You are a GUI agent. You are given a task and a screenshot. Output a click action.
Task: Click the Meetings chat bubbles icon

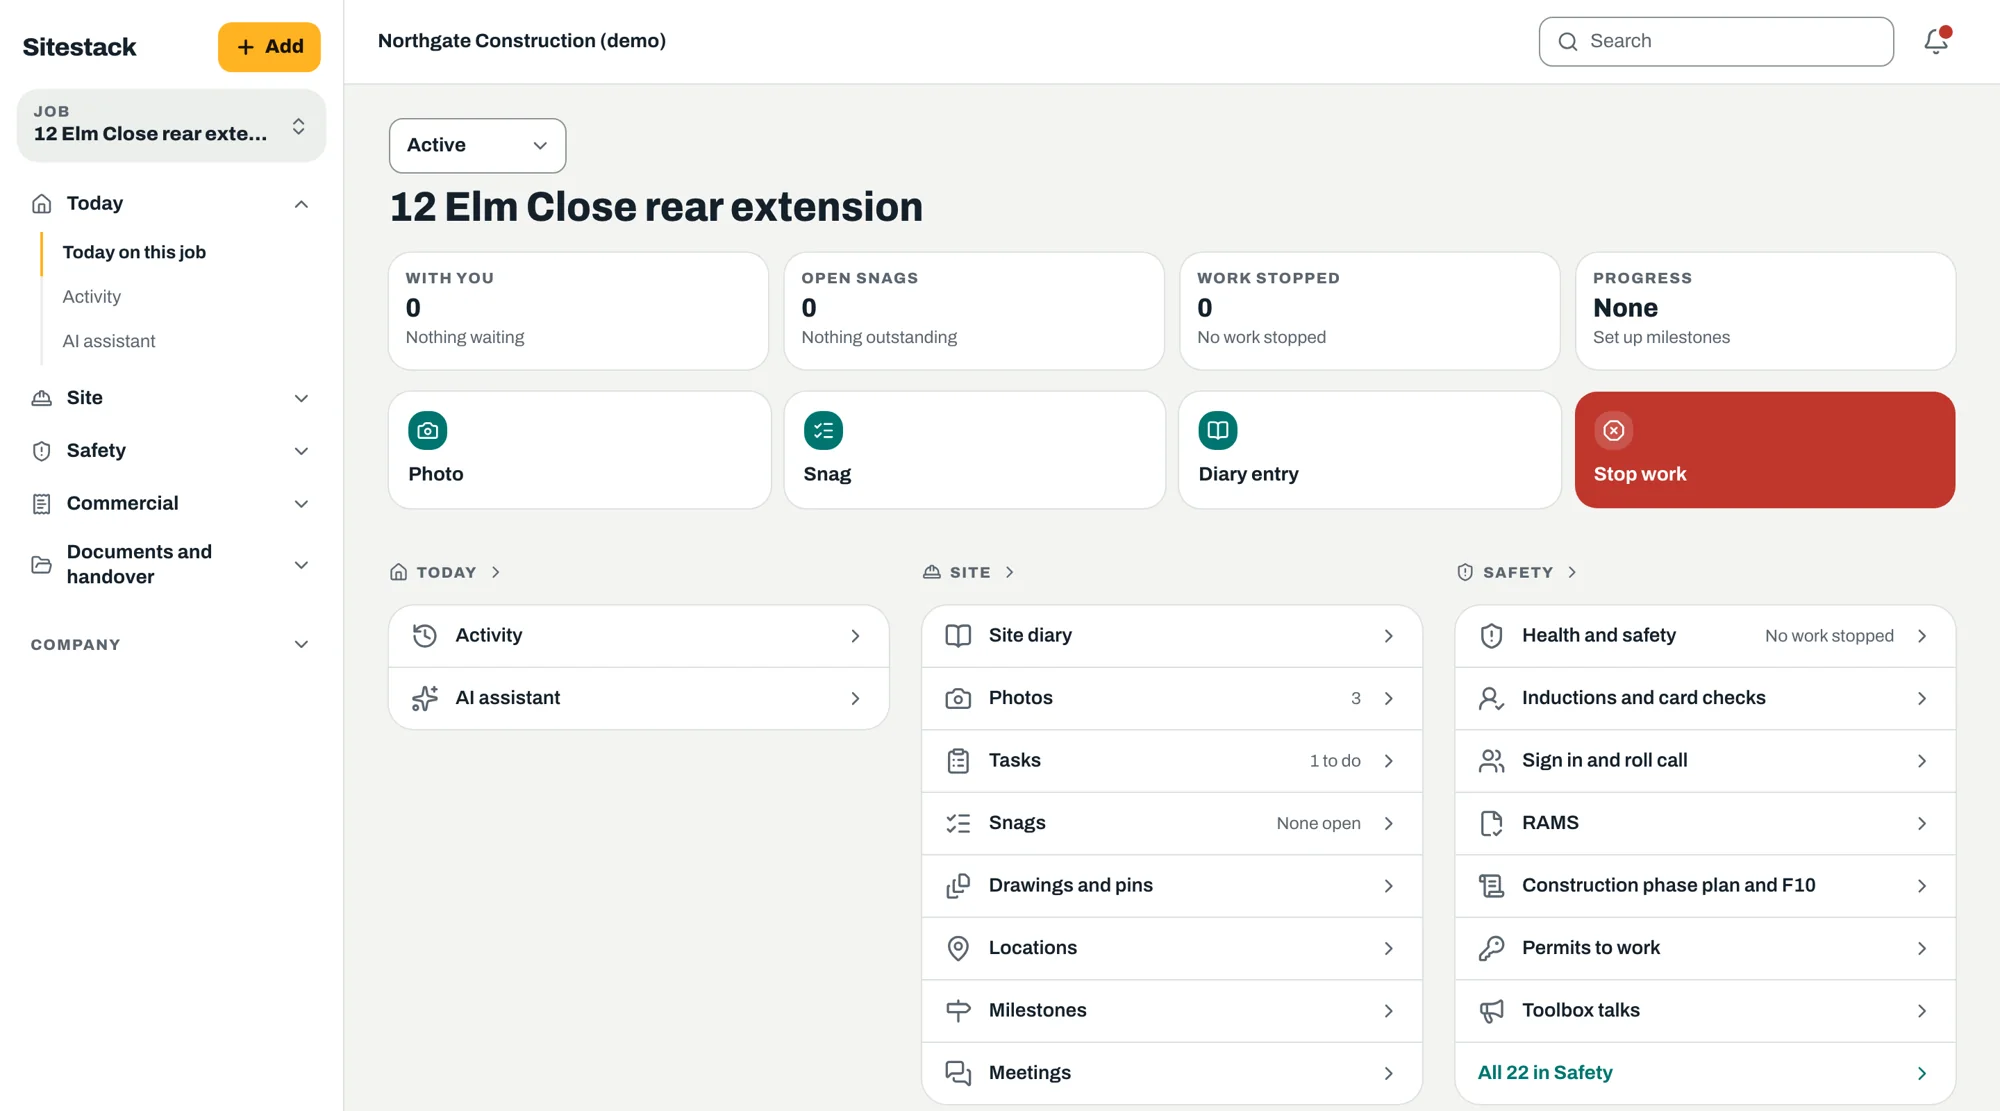958,1073
